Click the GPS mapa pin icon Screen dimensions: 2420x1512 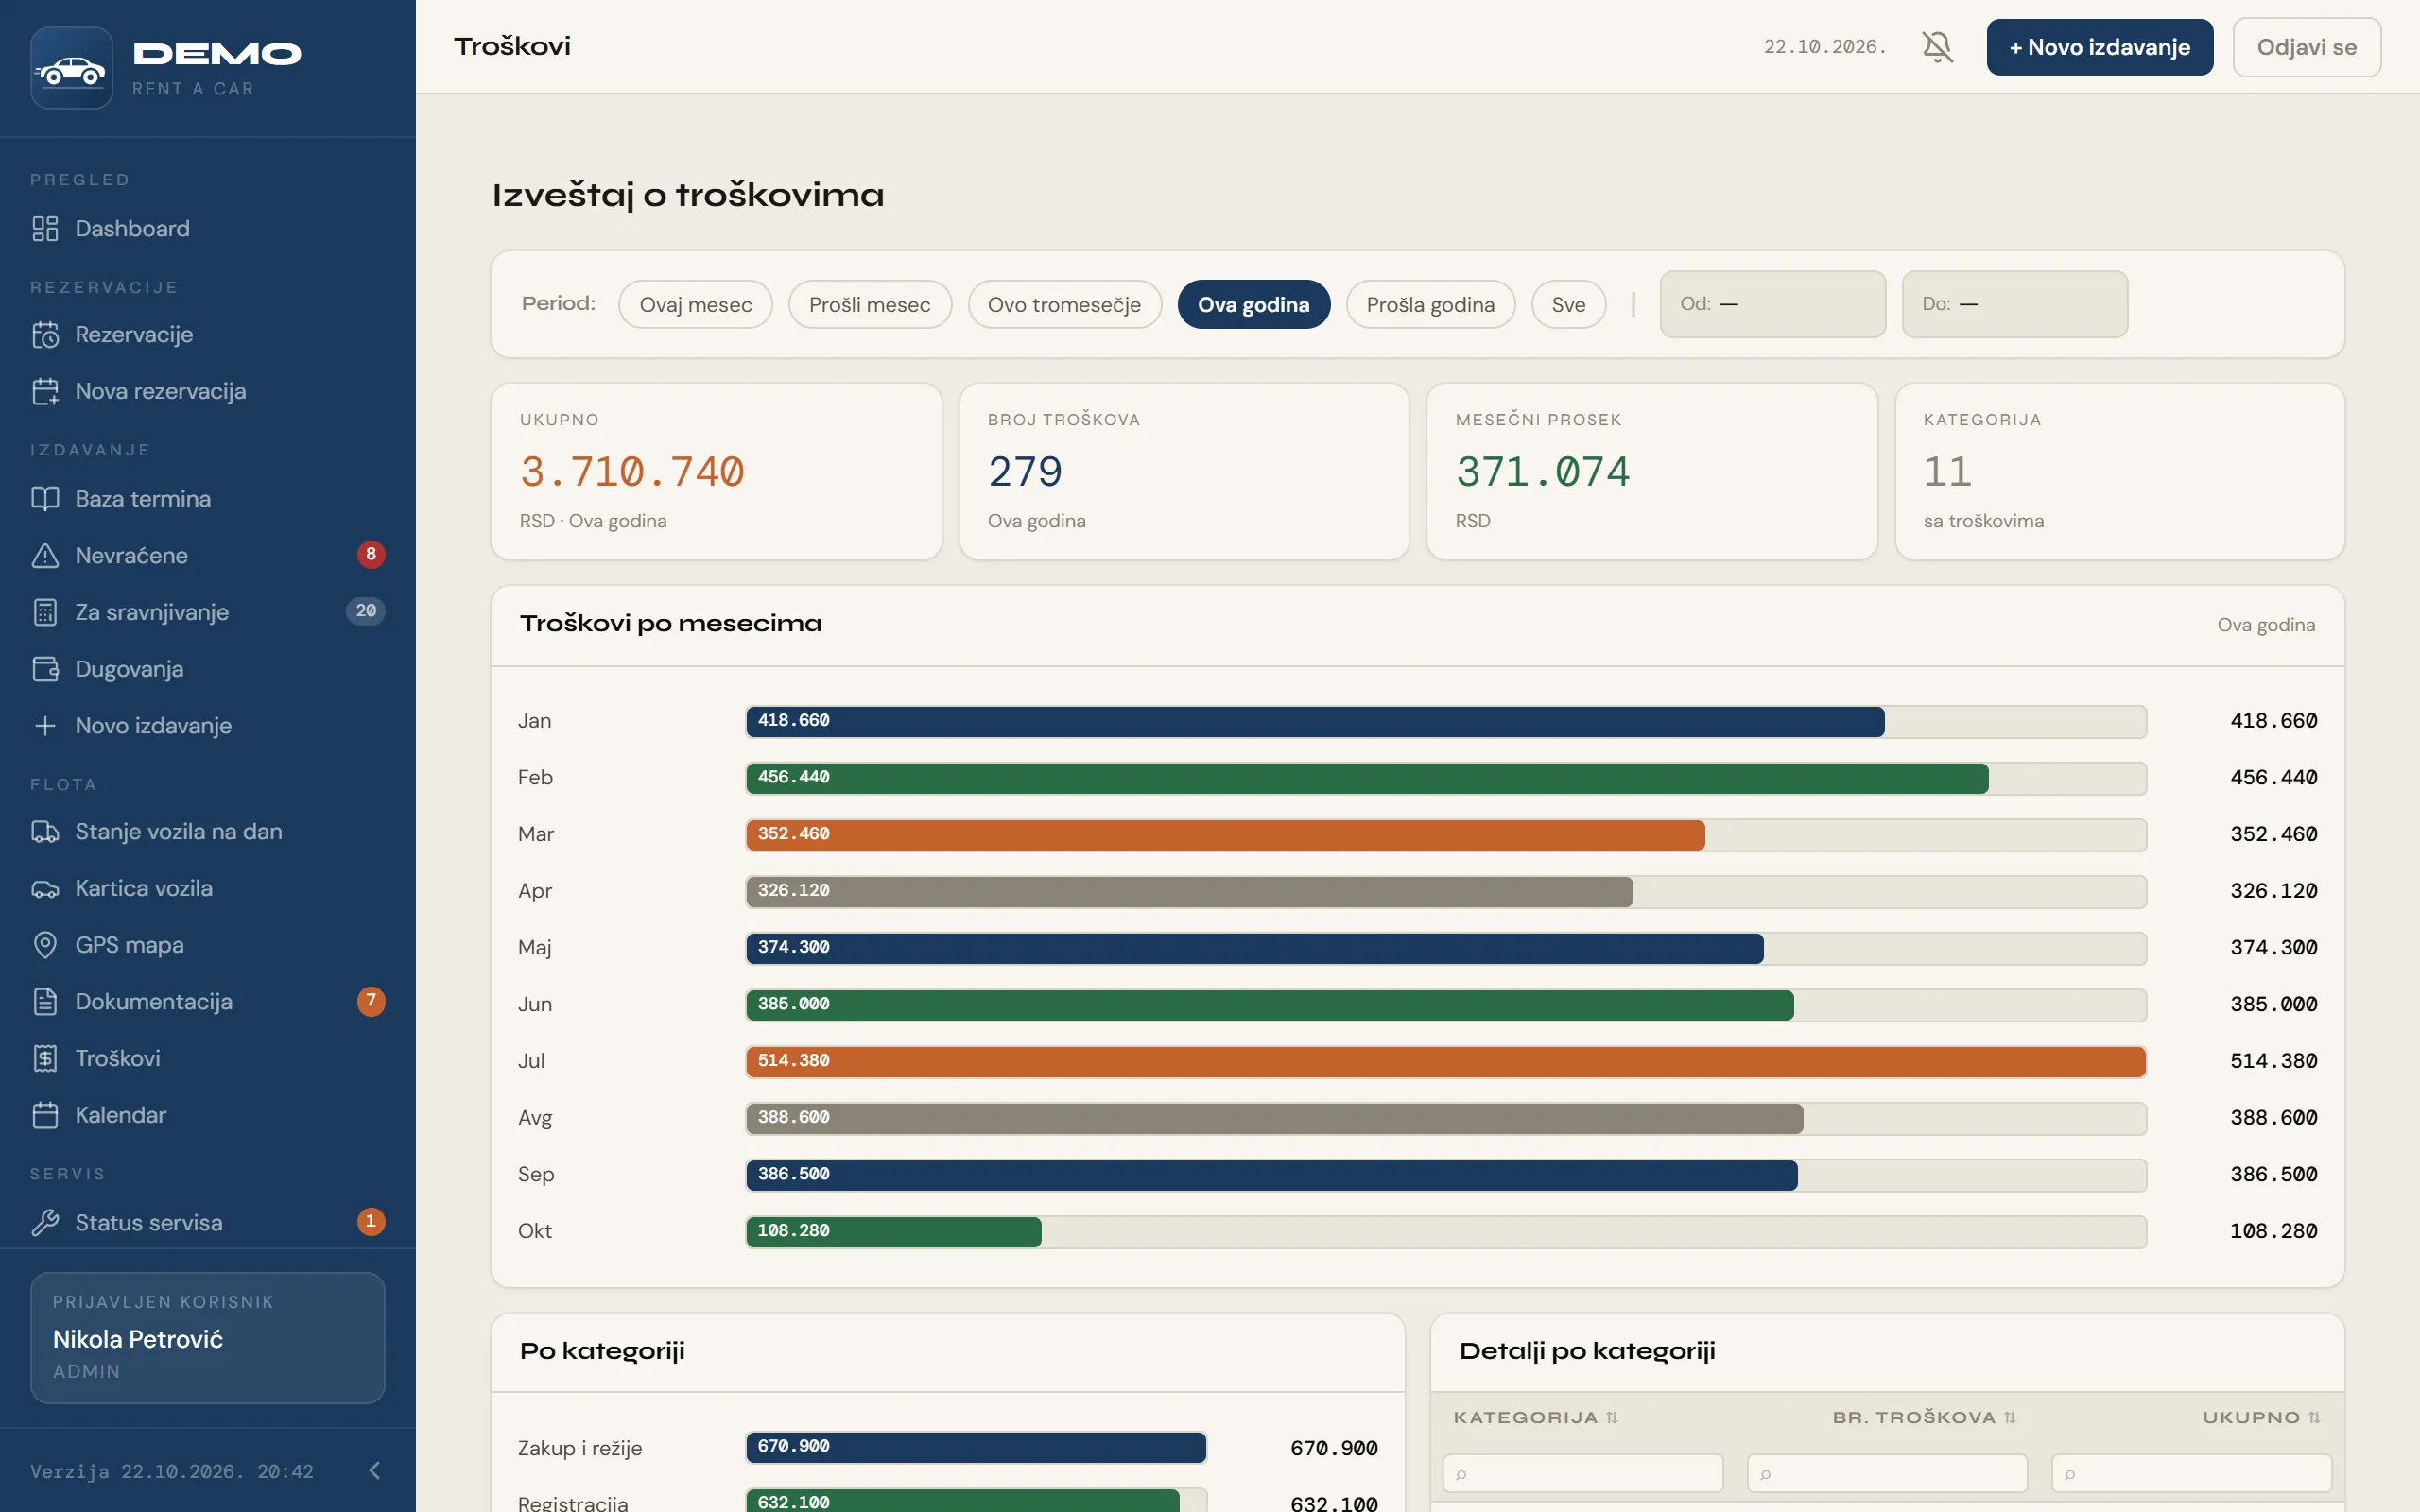click(45, 945)
